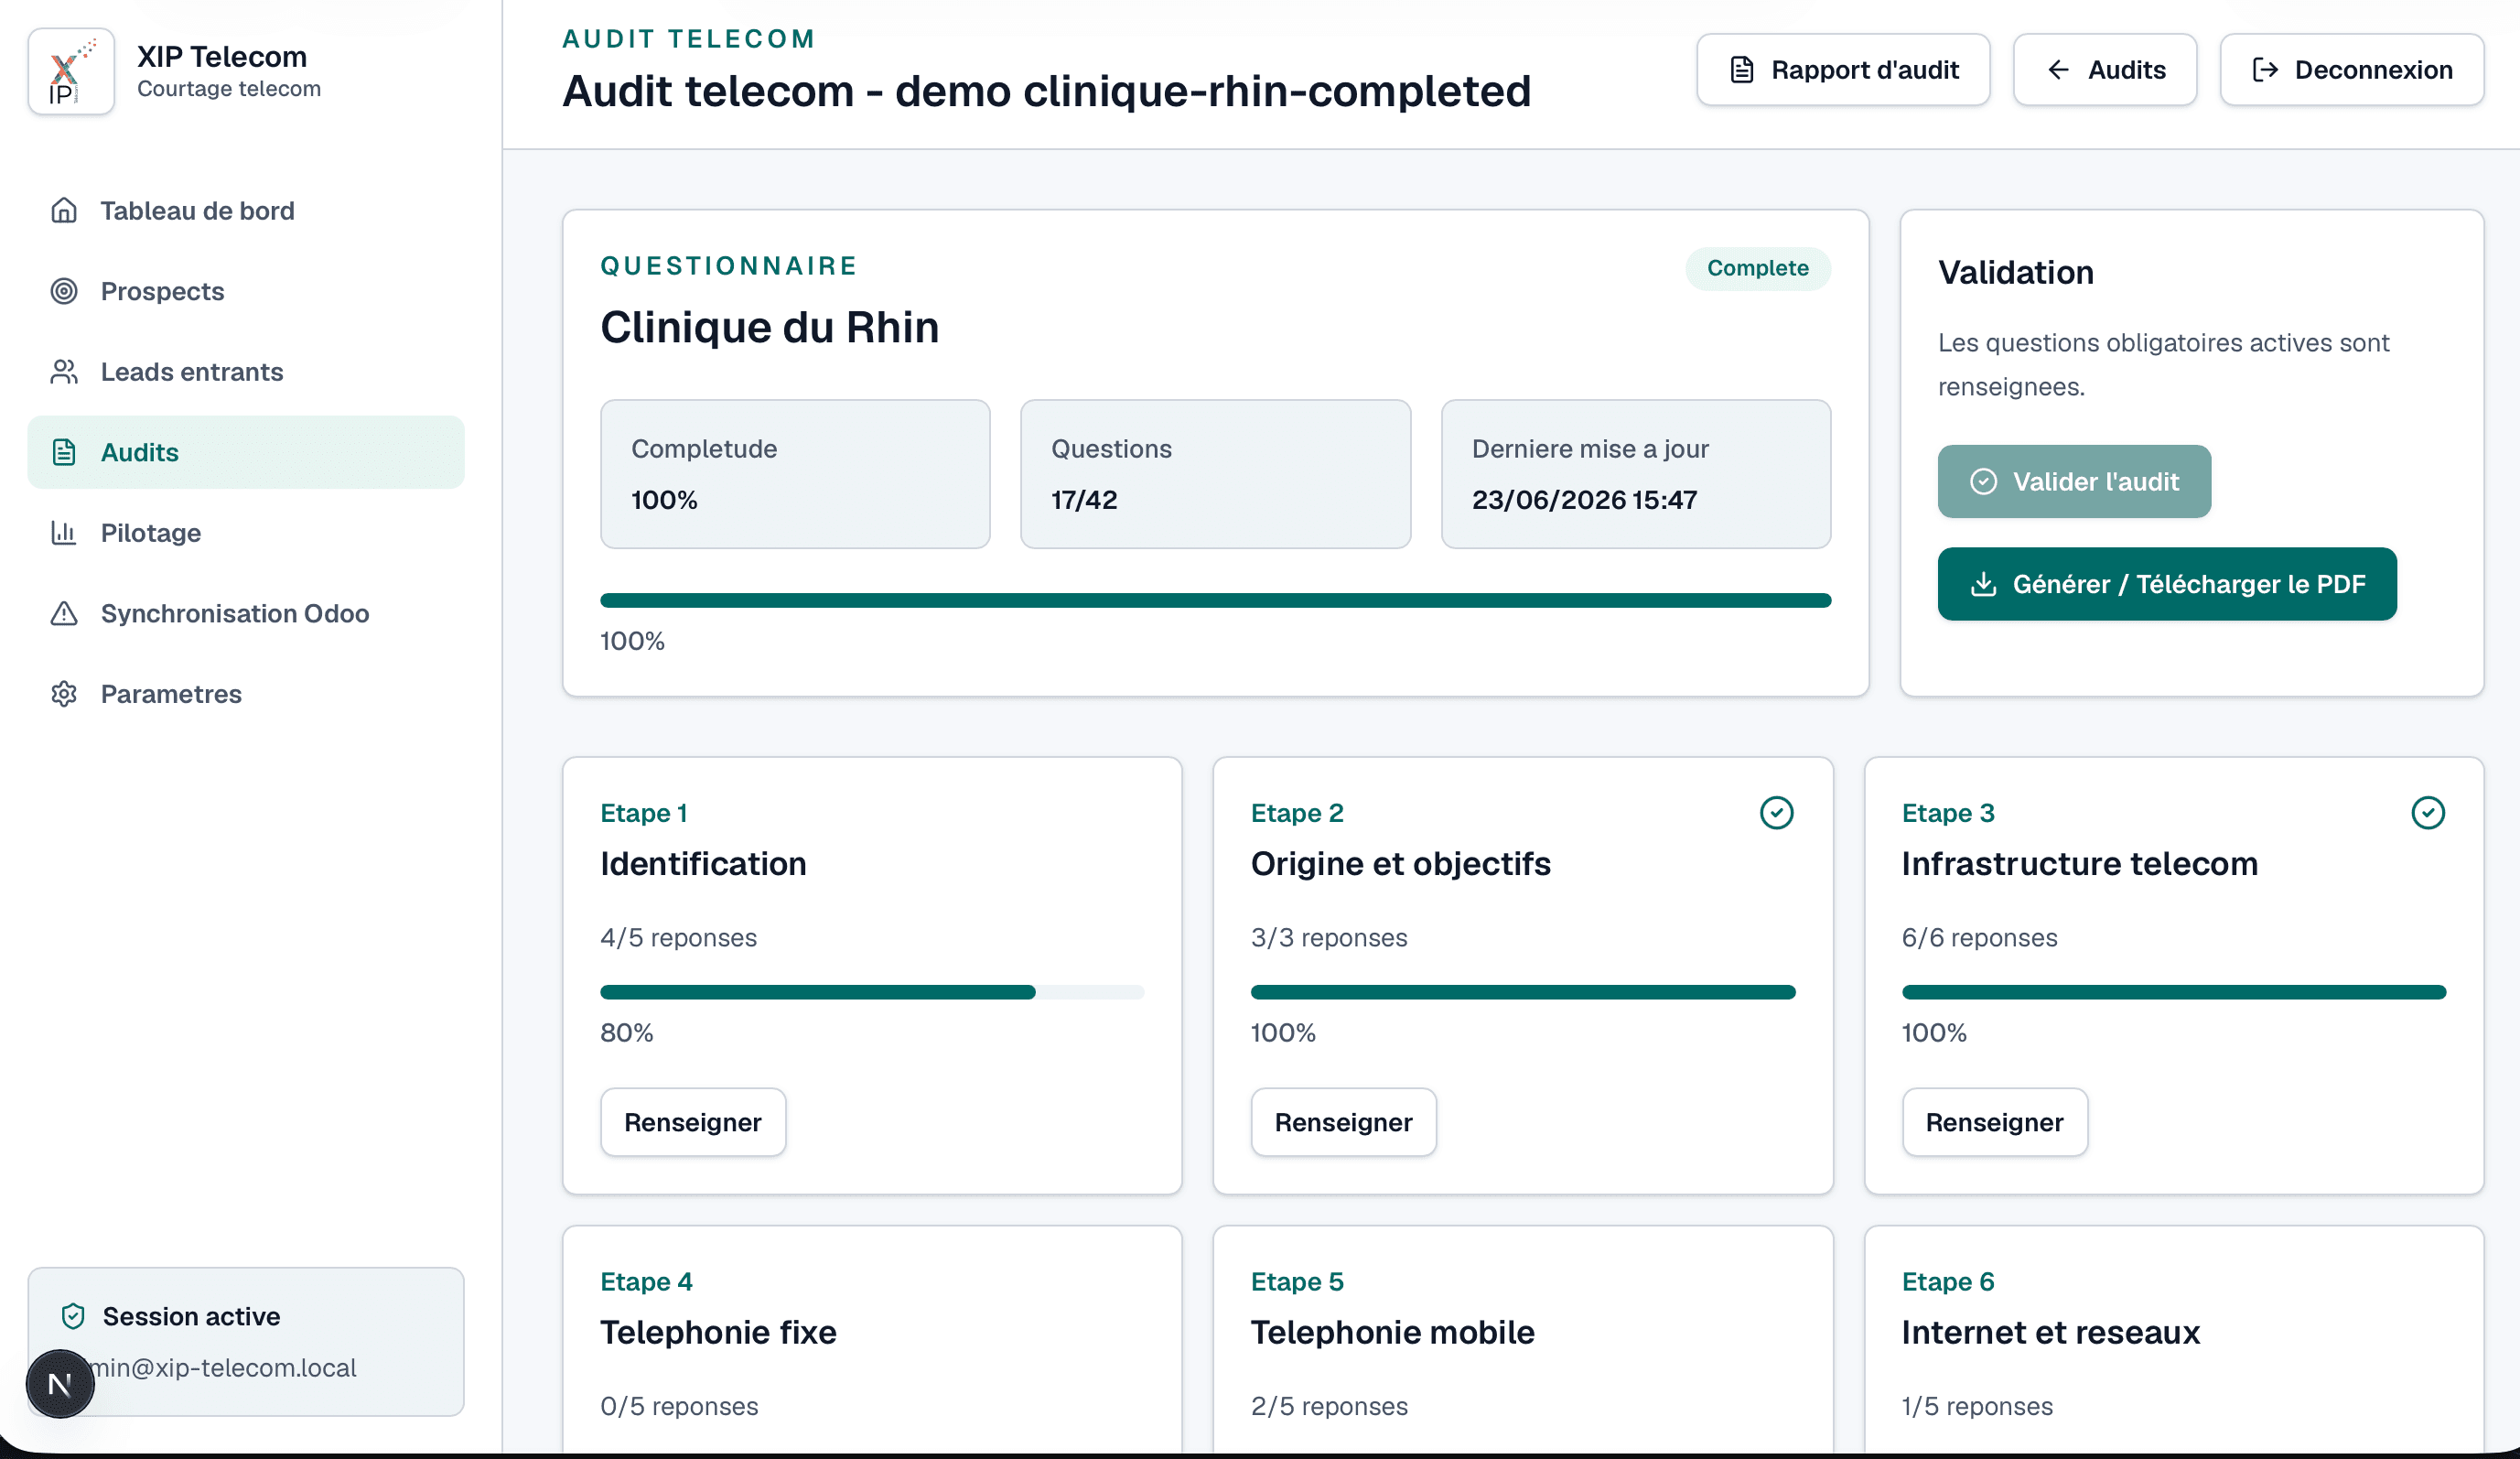Screen dimensions: 2520x1459
Task: Open Tableau de bord in the sidebar
Action: click(246, 210)
